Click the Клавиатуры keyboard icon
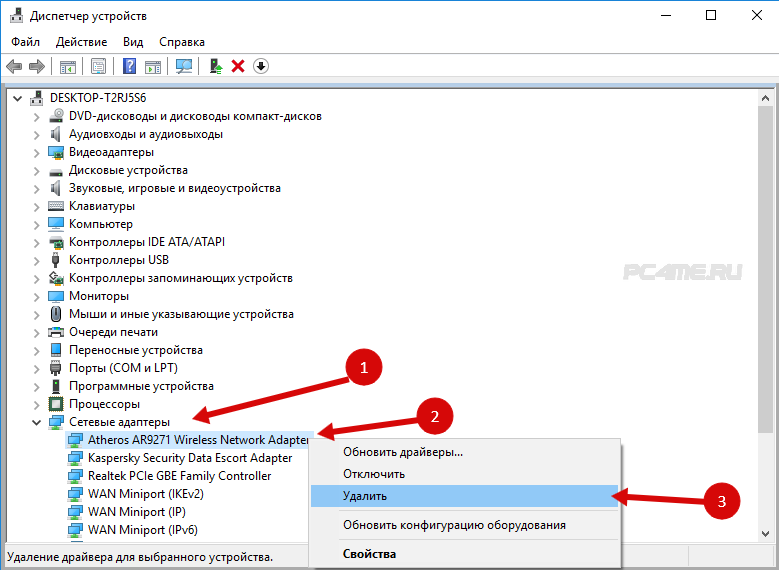 56,206
